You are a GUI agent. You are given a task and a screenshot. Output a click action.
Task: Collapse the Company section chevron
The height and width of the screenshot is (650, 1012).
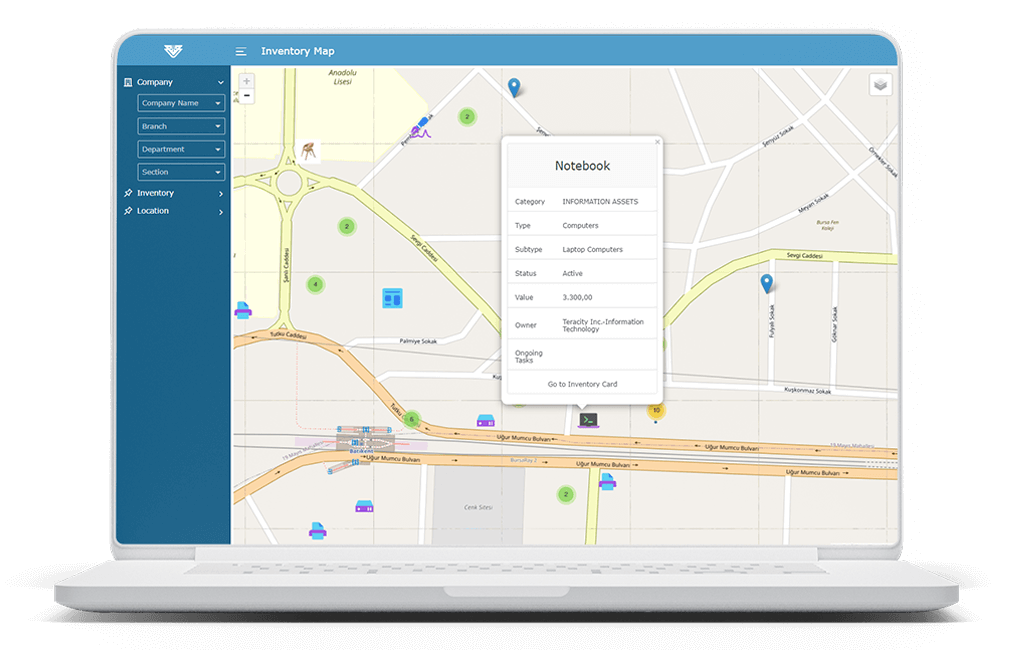[221, 83]
